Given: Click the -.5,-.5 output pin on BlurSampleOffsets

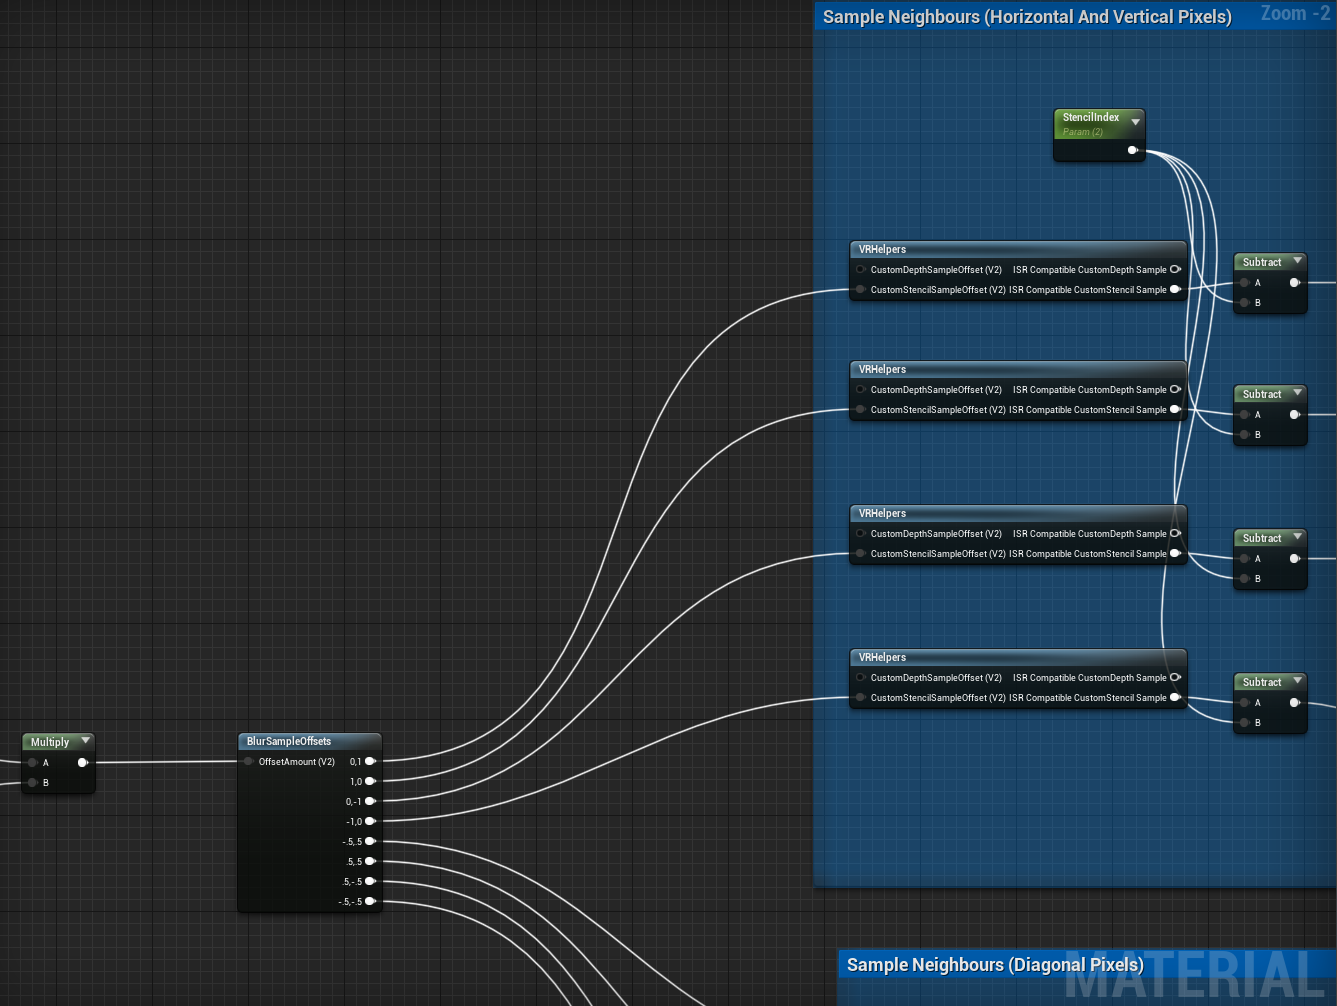Looking at the screenshot, I should pos(370,902).
